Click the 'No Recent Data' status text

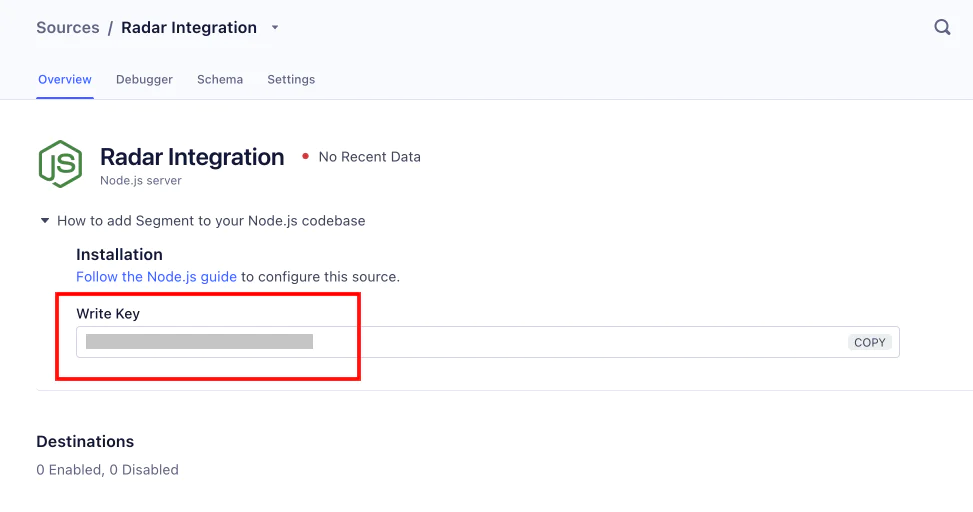pyautogui.click(x=369, y=157)
